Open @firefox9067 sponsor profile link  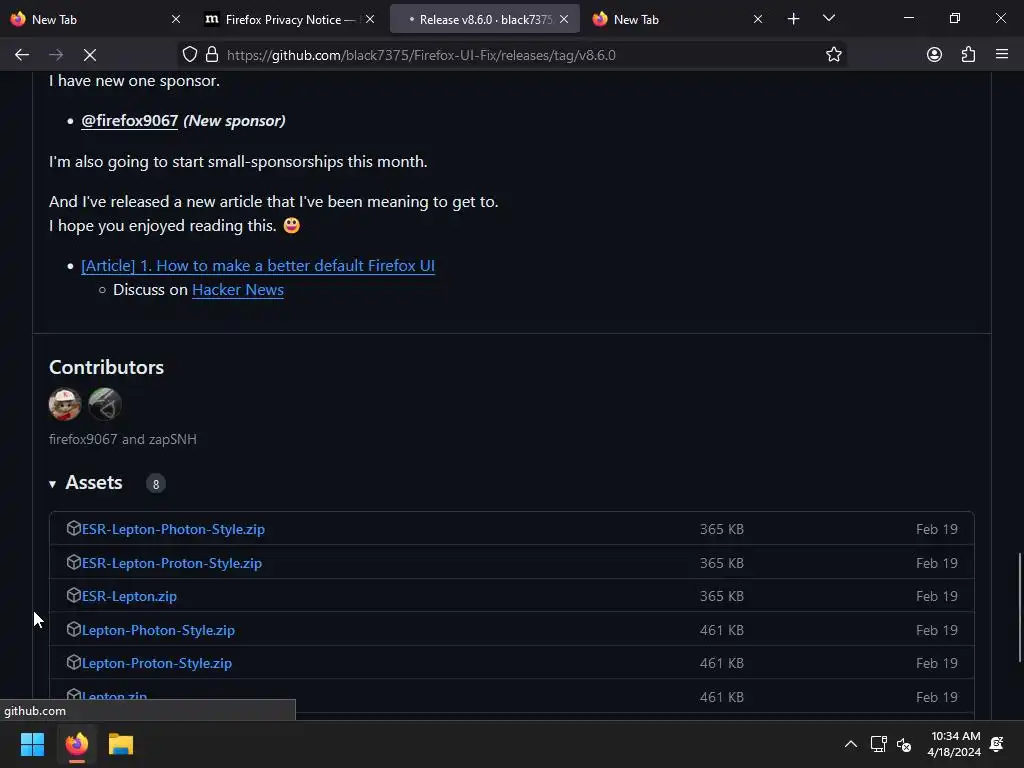point(129,121)
